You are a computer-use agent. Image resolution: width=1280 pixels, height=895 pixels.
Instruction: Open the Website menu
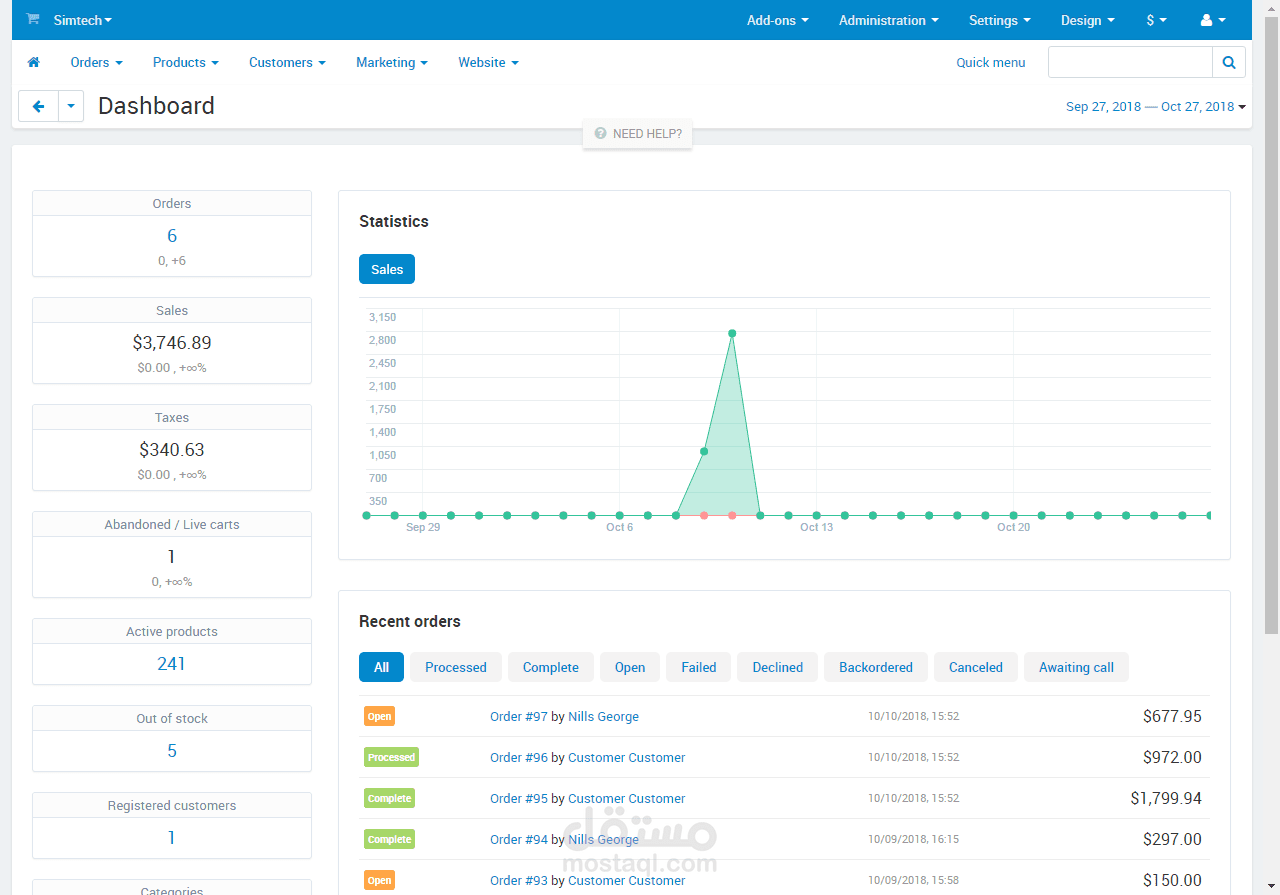click(489, 62)
